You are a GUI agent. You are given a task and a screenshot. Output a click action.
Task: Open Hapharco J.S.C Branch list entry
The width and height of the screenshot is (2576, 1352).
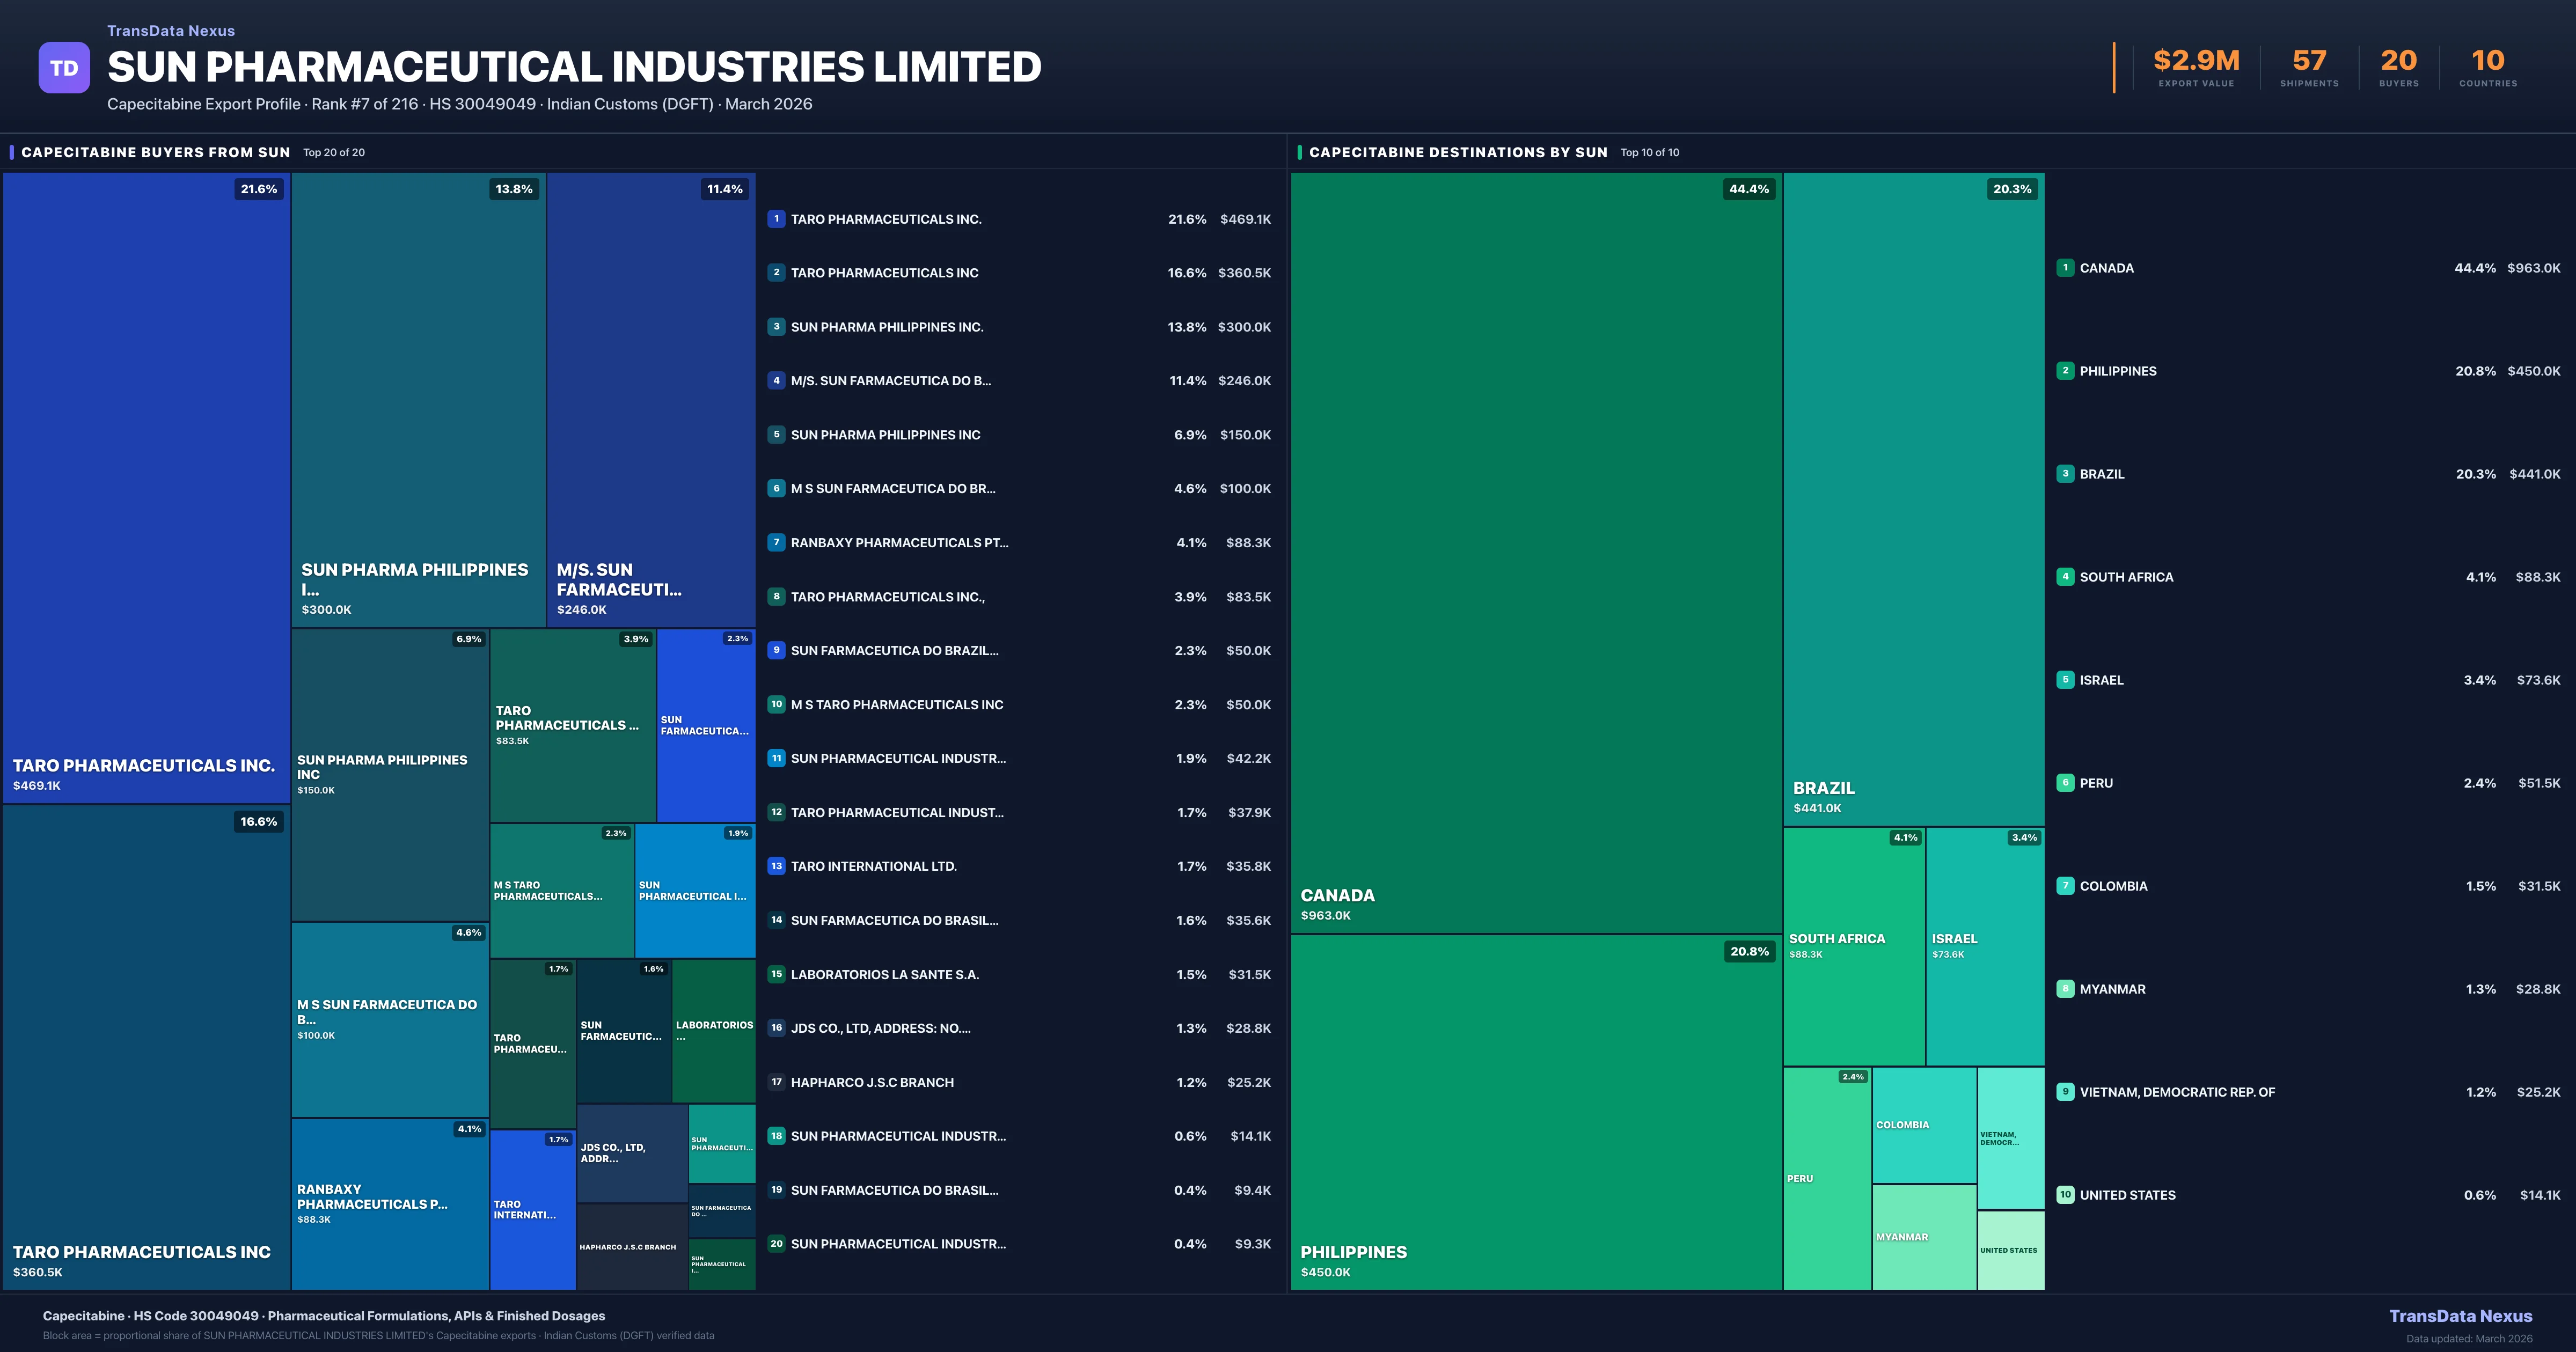872,1082
